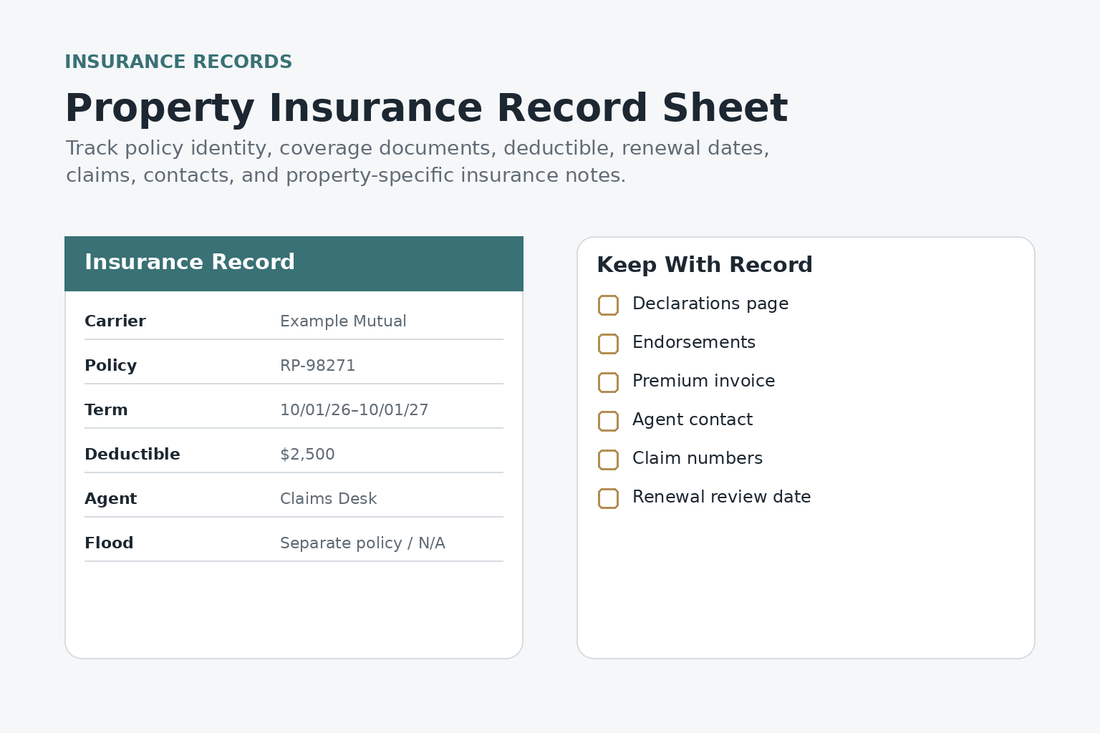Click the Endorsements item text

(694, 342)
